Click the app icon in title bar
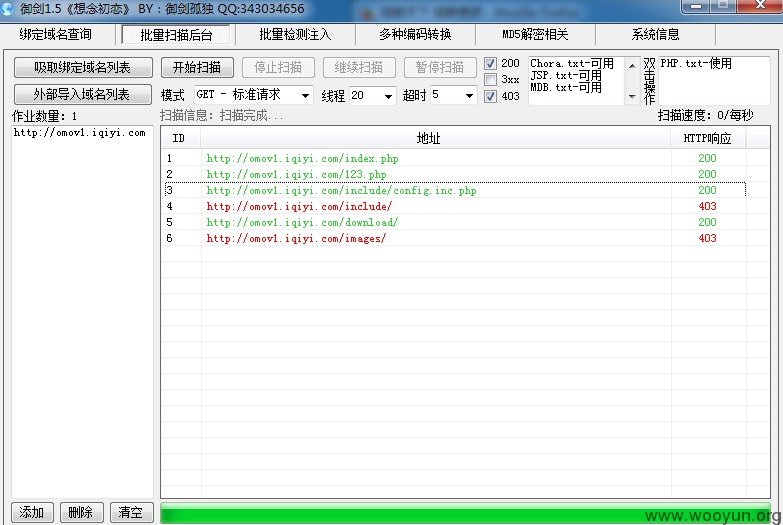 click(x=7, y=7)
